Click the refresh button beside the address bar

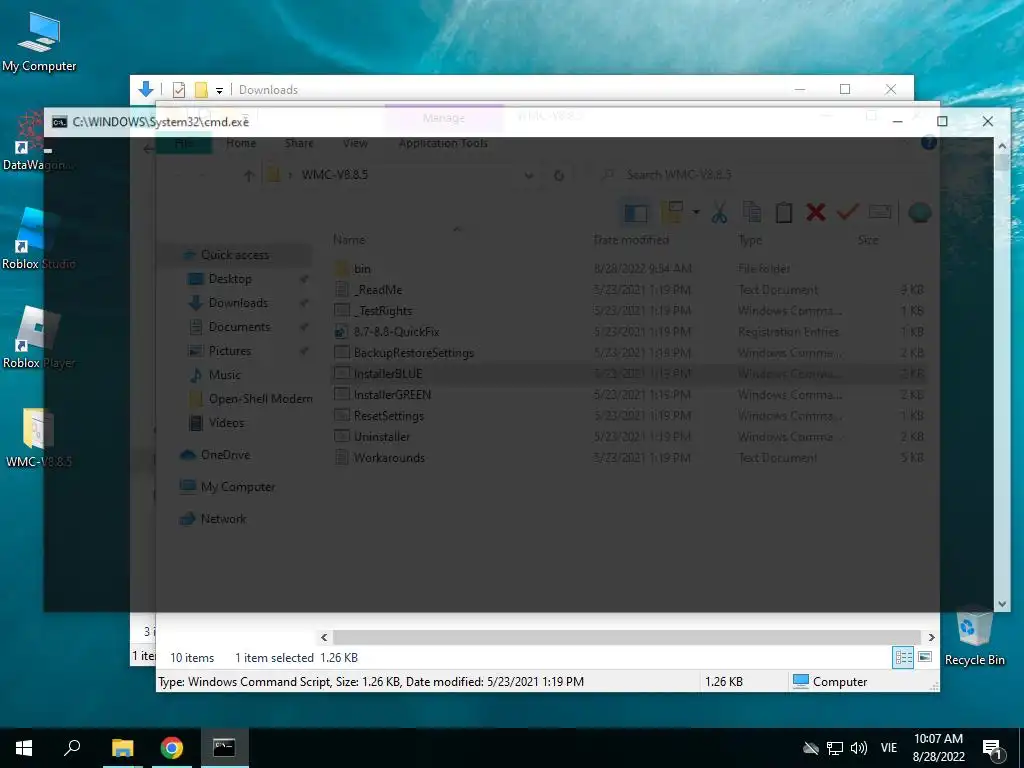click(559, 175)
